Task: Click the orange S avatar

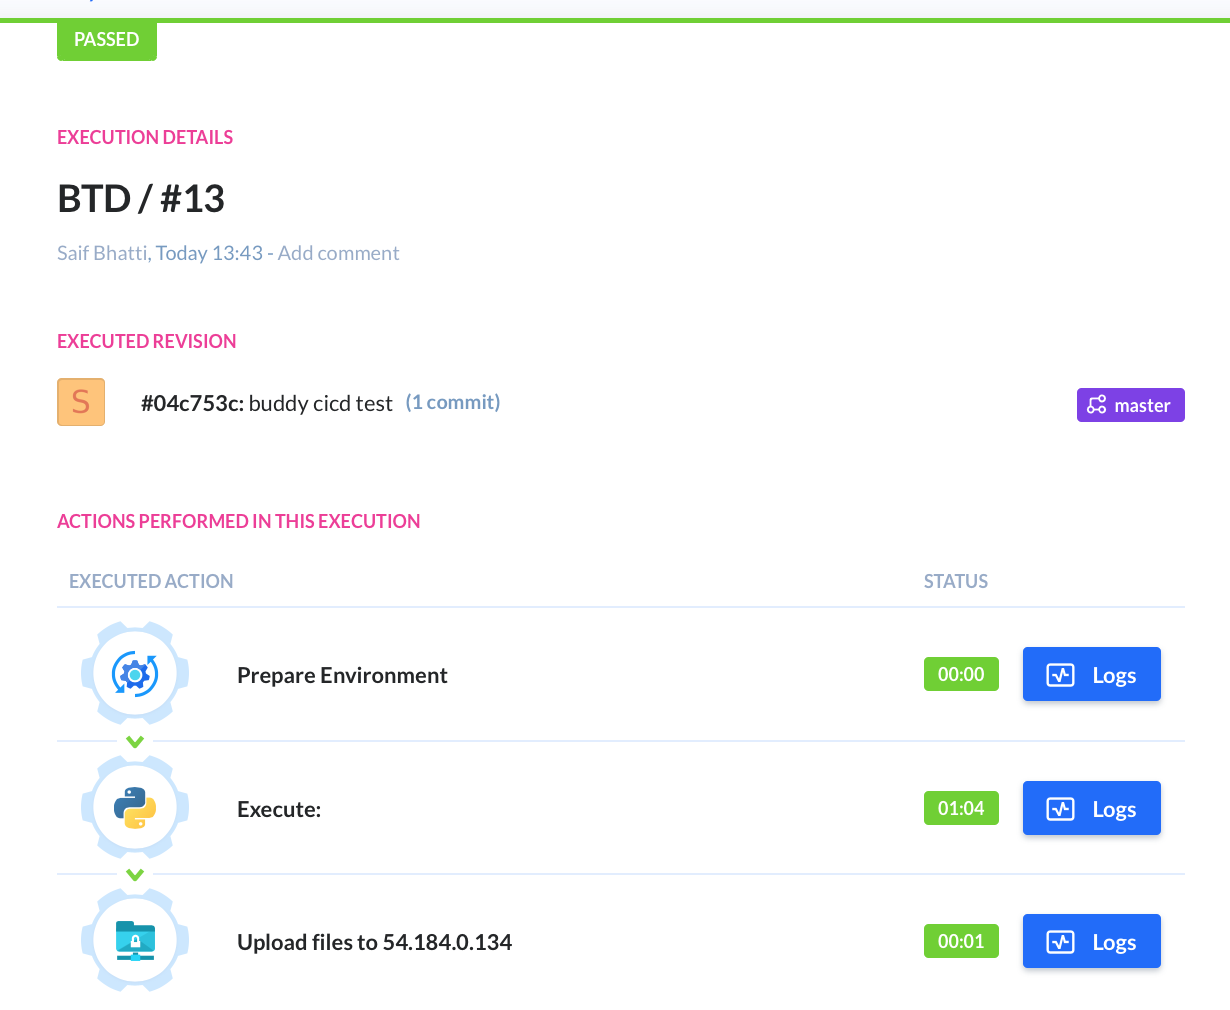Action: coord(81,402)
